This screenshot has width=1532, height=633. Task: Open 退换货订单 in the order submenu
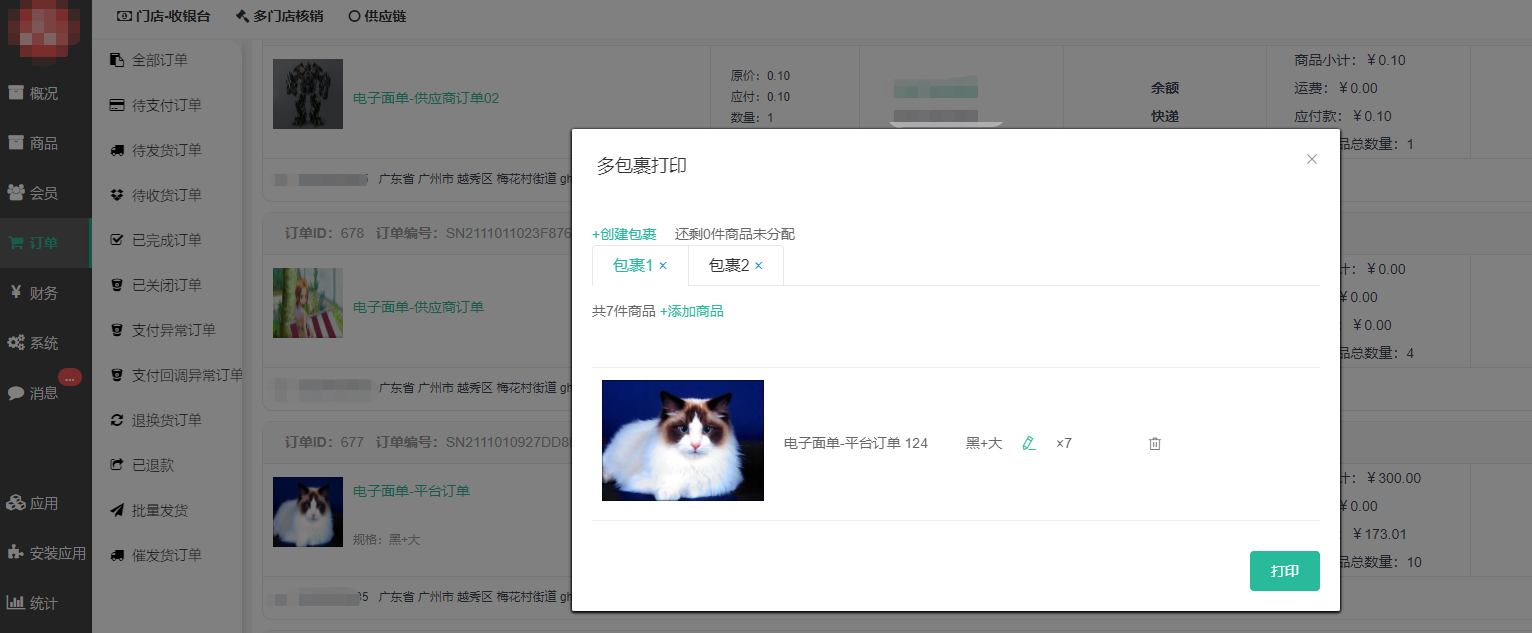pyautogui.click(x=167, y=420)
